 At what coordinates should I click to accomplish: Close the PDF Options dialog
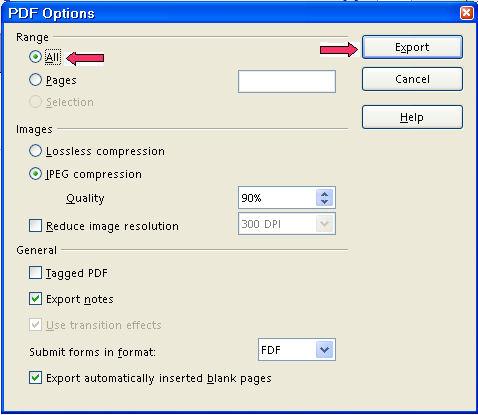tap(466, 13)
